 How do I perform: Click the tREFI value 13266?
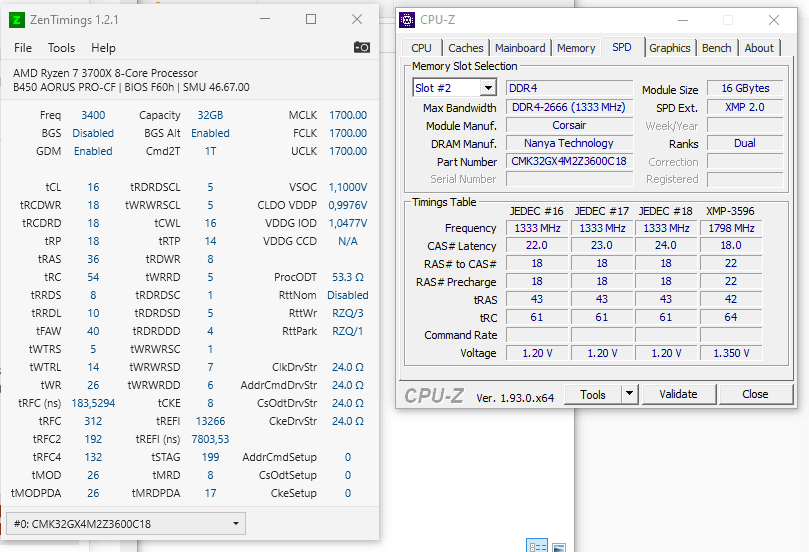(x=210, y=421)
